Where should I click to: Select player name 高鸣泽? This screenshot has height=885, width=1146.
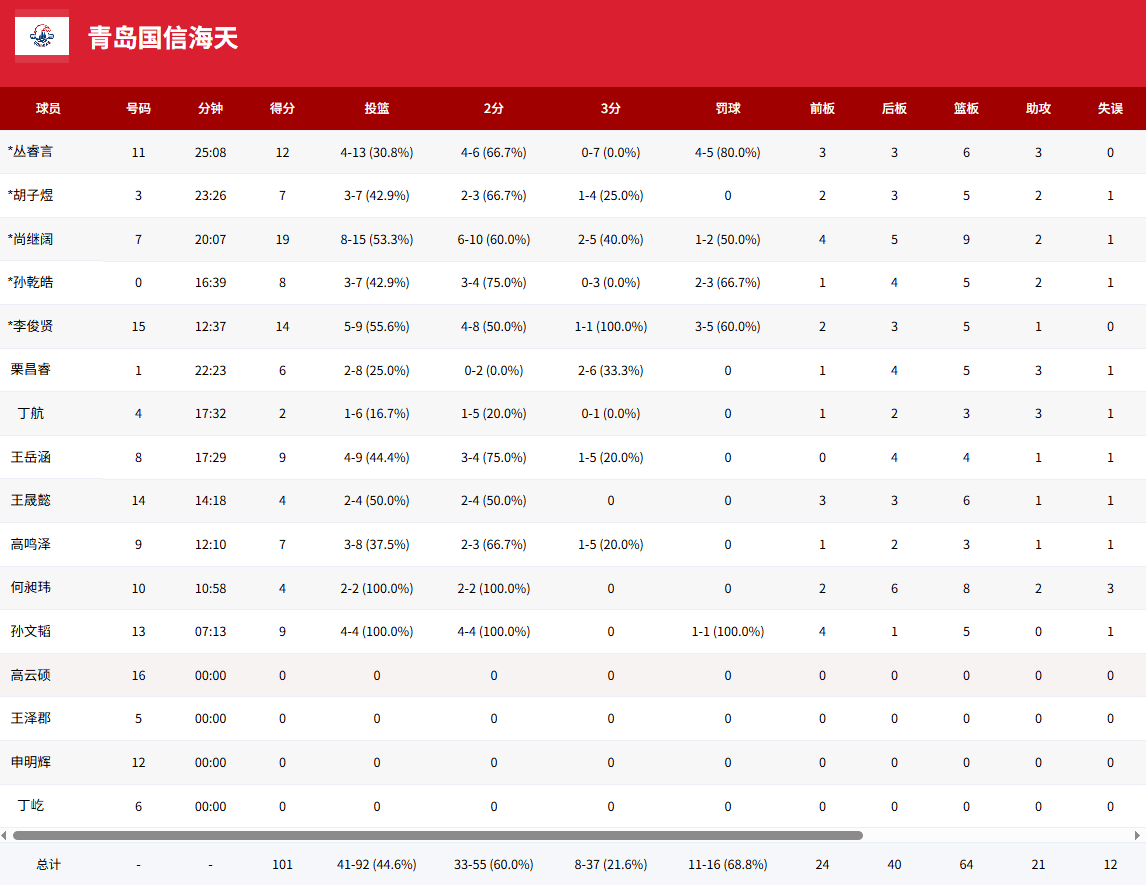(x=31, y=544)
